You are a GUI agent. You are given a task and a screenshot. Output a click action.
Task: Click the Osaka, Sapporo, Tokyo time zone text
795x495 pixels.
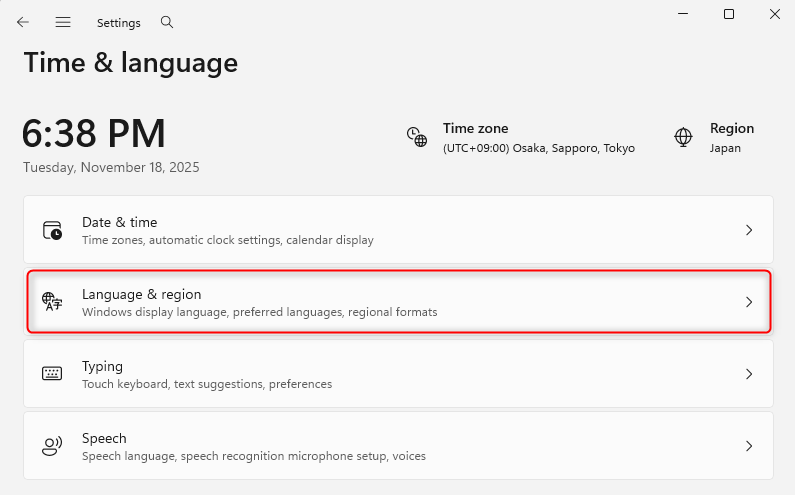538,148
